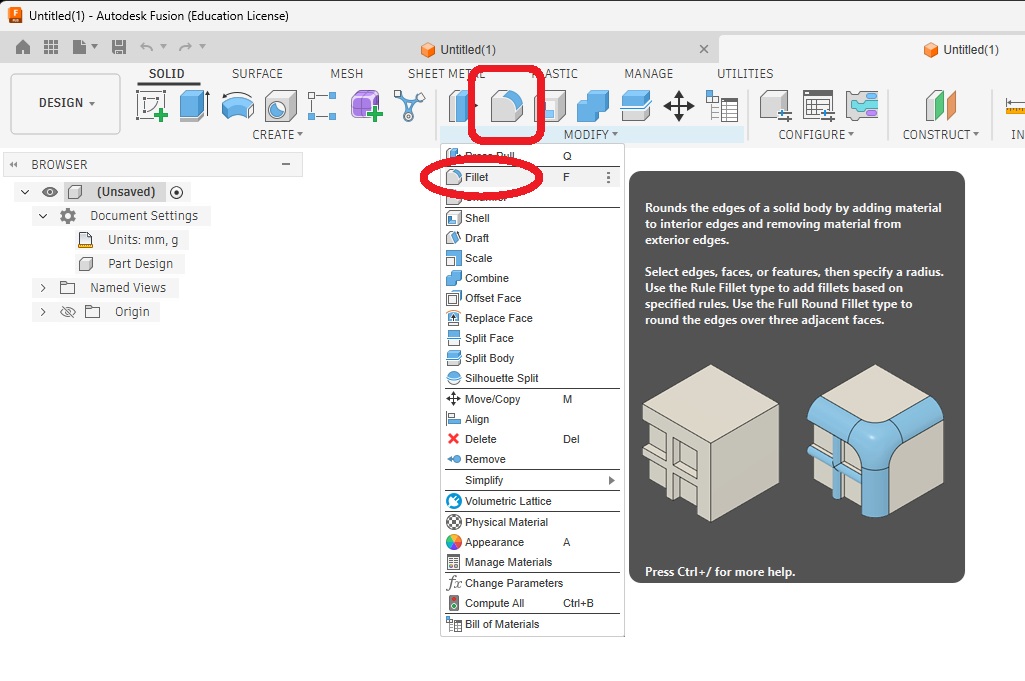Click the Fillet icon in the toolbar
The height and width of the screenshot is (681, 1025).
(507, 106)
